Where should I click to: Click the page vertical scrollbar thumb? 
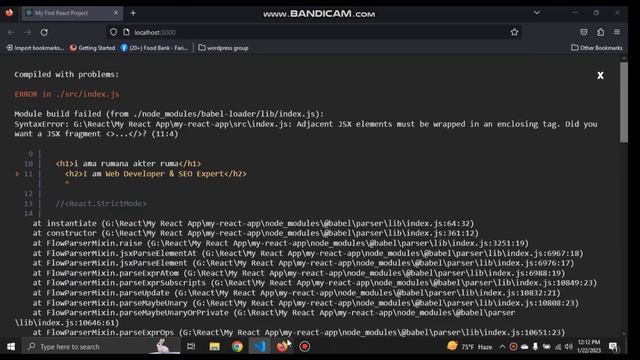pos(623,102)
